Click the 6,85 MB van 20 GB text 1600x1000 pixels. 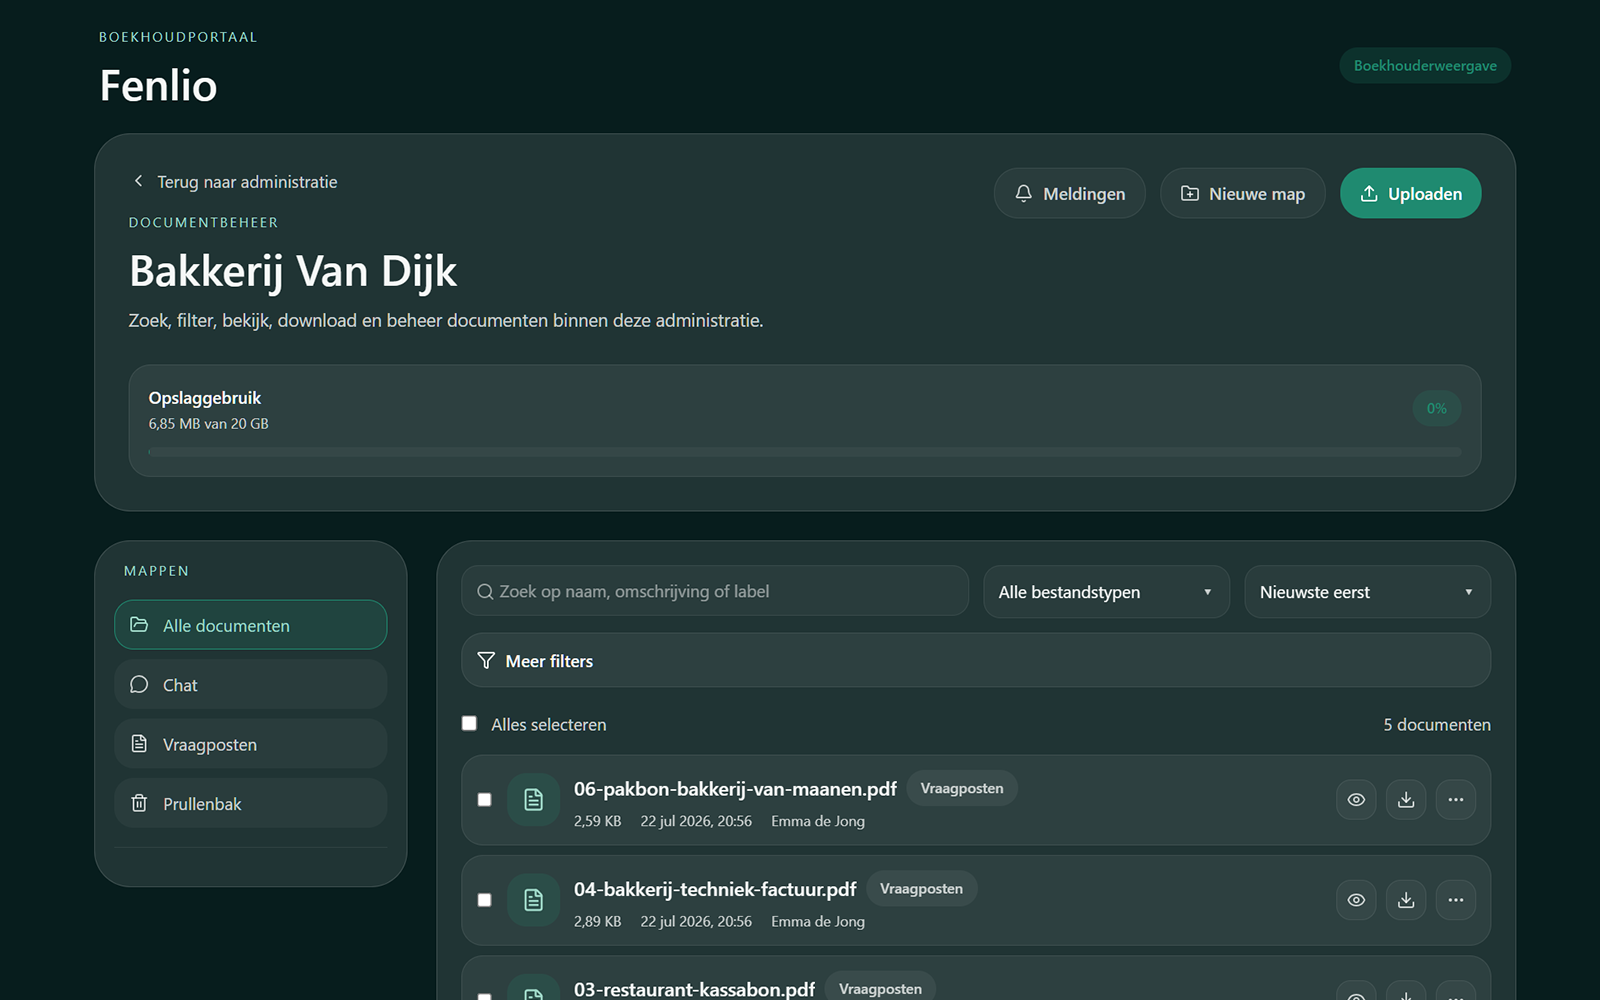(208, 423)
